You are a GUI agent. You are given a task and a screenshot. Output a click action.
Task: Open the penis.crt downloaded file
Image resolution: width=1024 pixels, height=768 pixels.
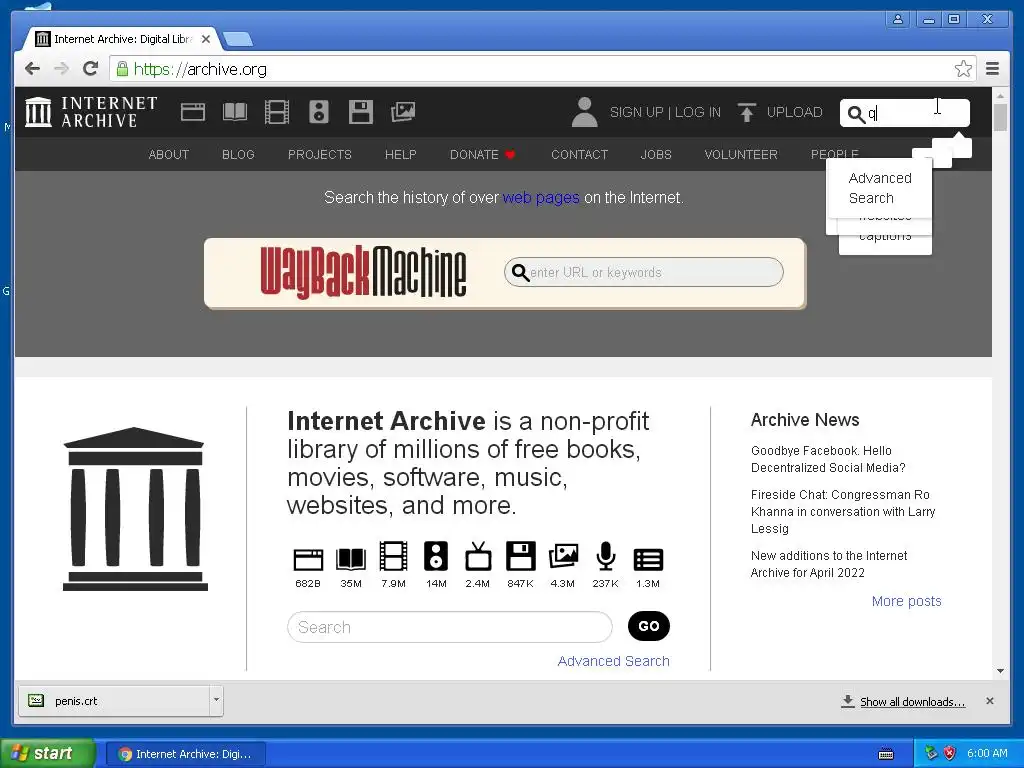pyautogui.click(x=114, y=700)
